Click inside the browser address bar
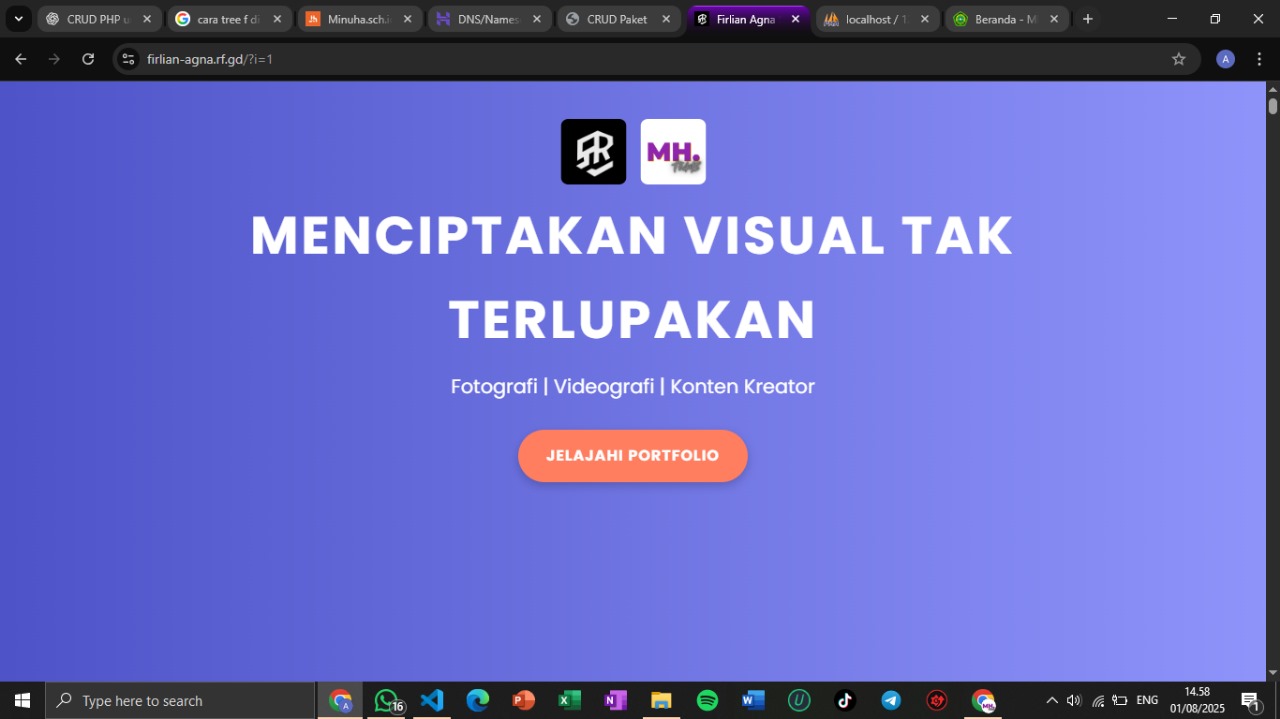The width and height of the screenshot is (1280, 719). pyautogui.click(x=400, y=59)
